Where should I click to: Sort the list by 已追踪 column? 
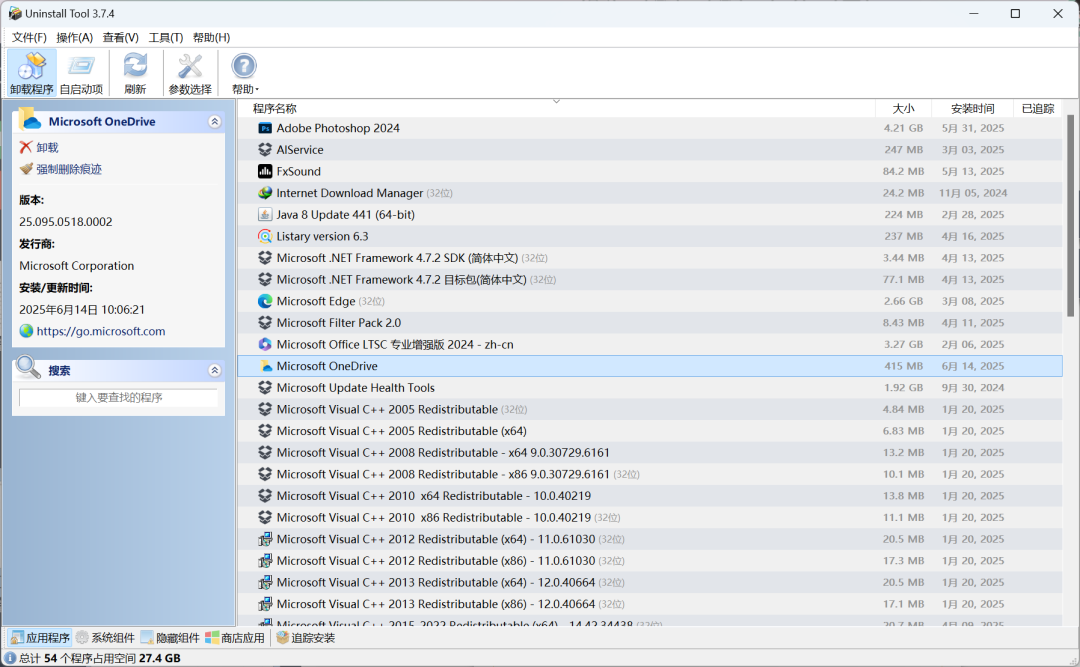(x=1038, y=108)
